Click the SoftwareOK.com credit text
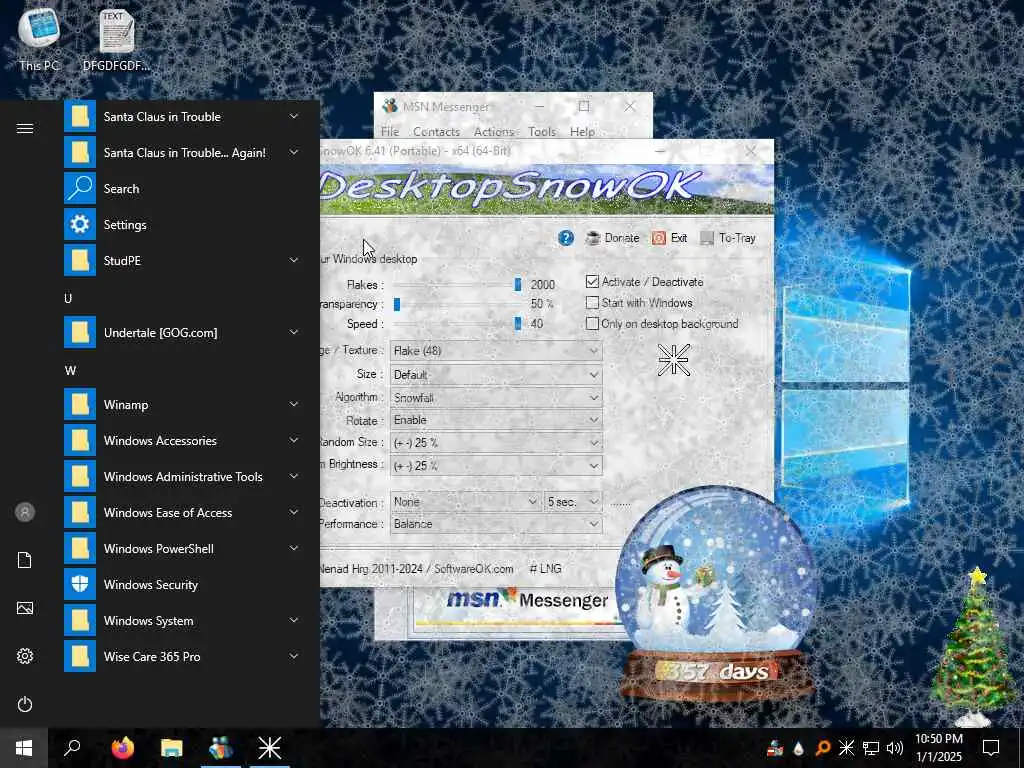 pyautogui.click(x=473, y=569)
